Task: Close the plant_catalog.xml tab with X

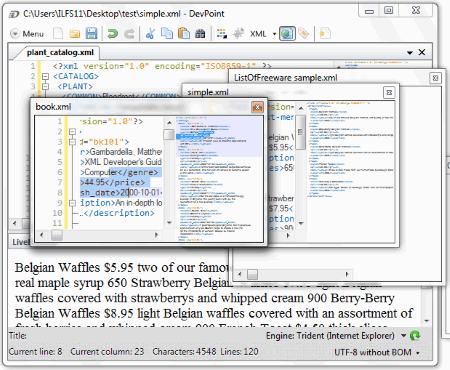Action: (x=422, y=52)
